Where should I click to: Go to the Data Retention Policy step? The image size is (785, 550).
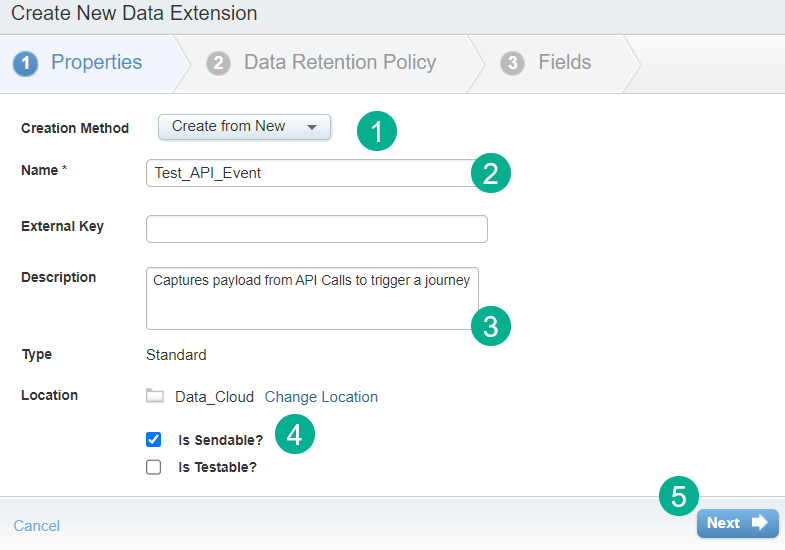(x=339, y=63)
